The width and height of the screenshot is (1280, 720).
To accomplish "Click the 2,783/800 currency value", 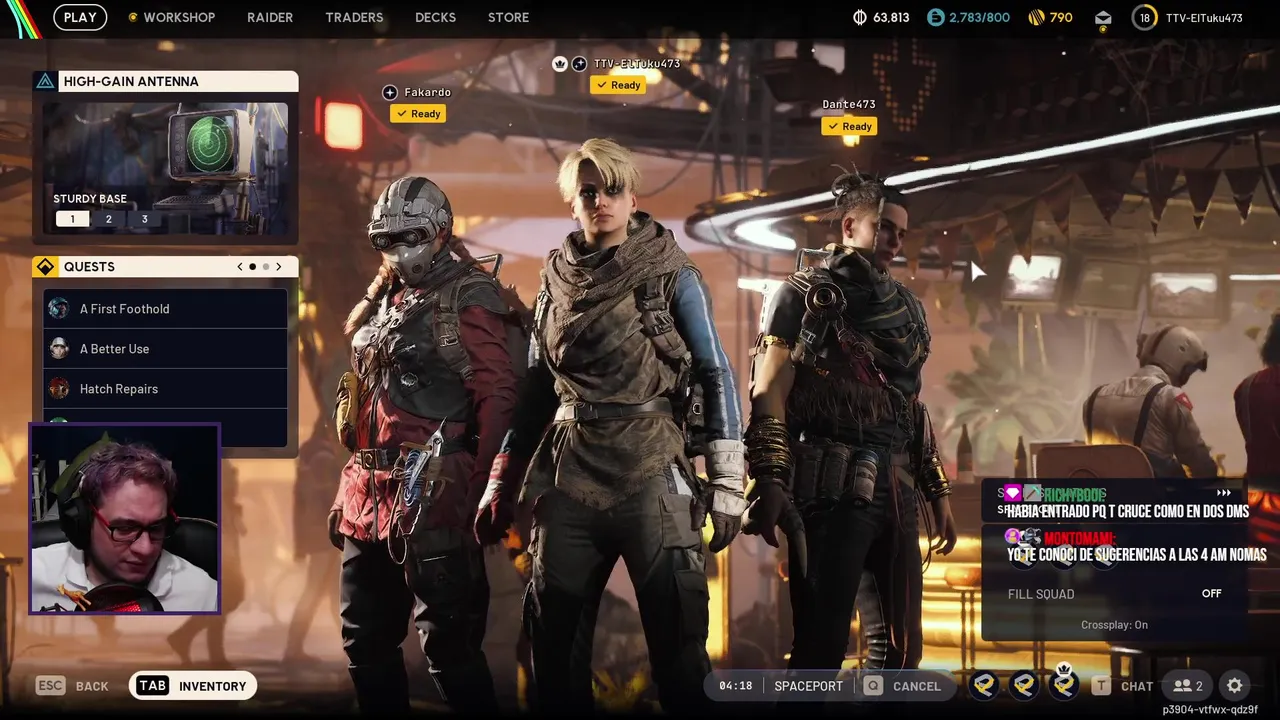I will (980, 17).
